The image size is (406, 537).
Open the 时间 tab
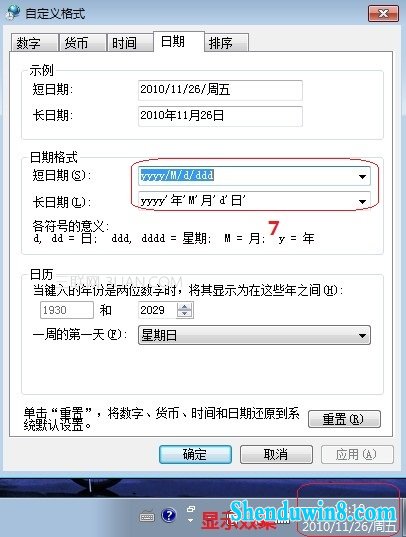[130, 43]
